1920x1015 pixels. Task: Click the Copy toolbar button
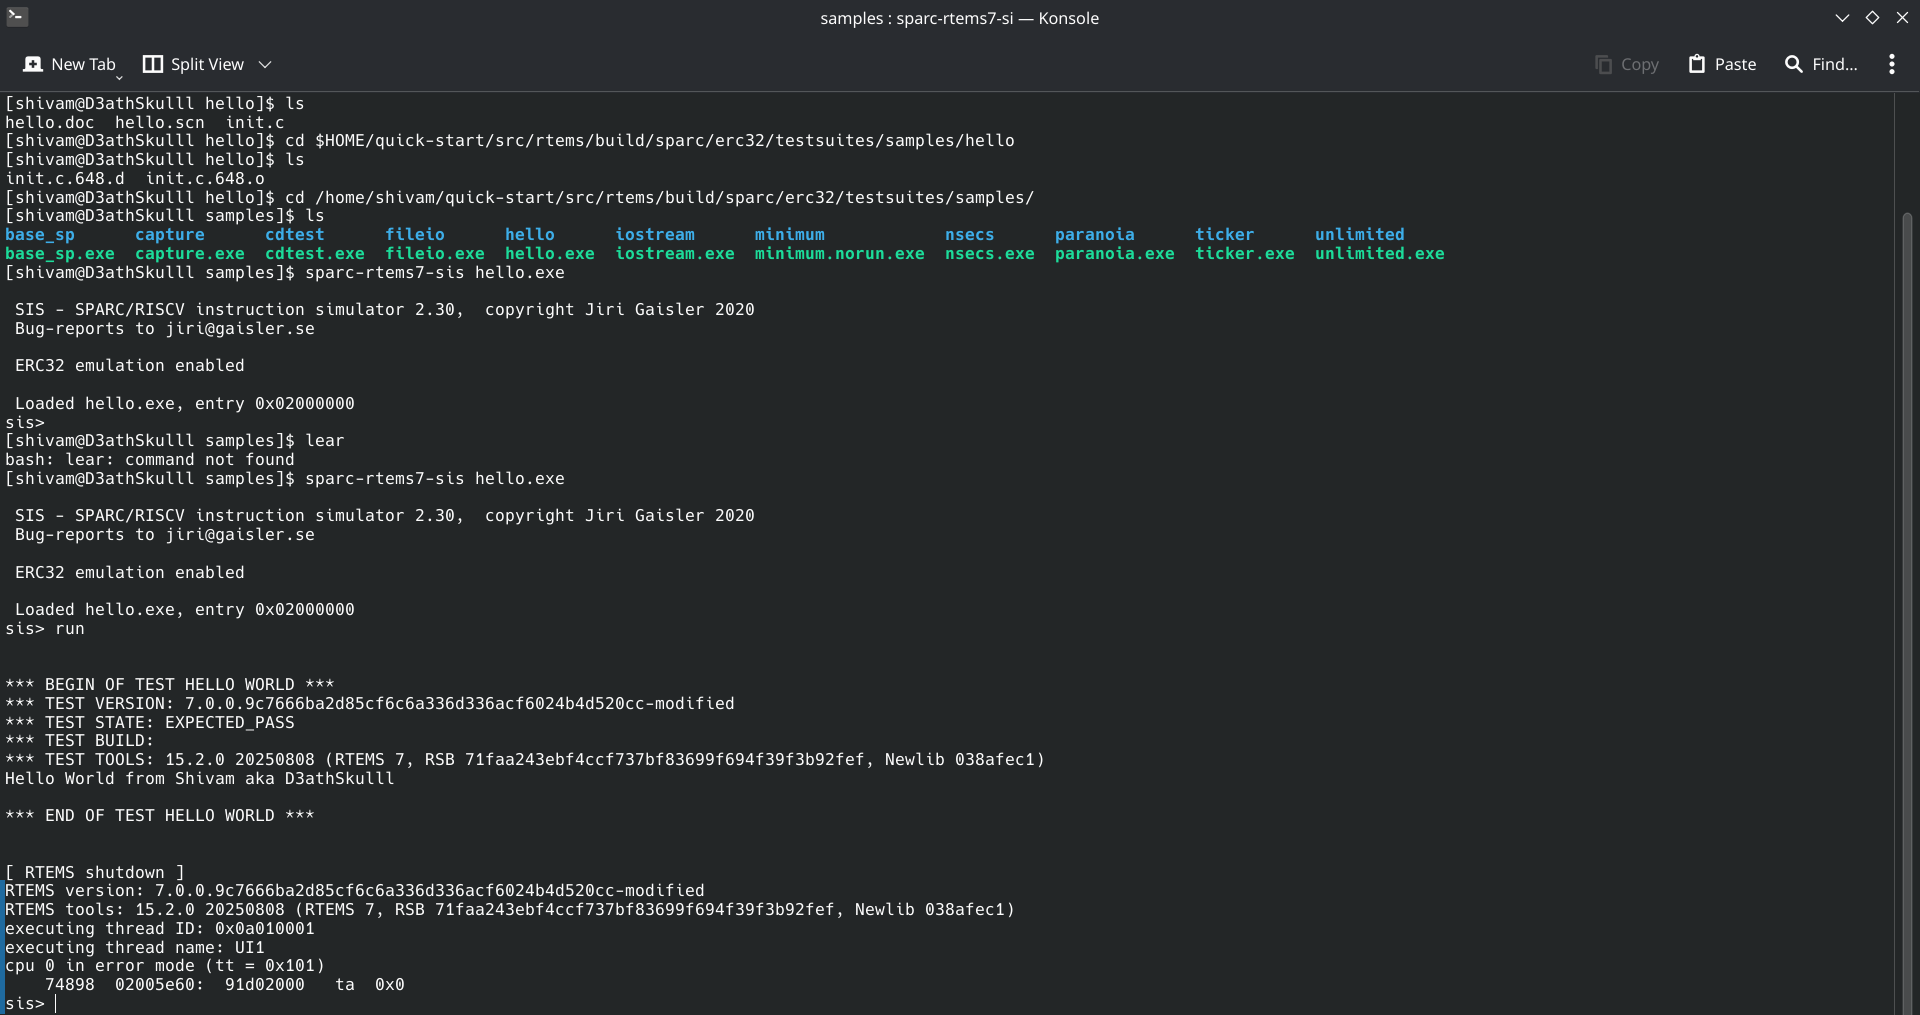1626,64
